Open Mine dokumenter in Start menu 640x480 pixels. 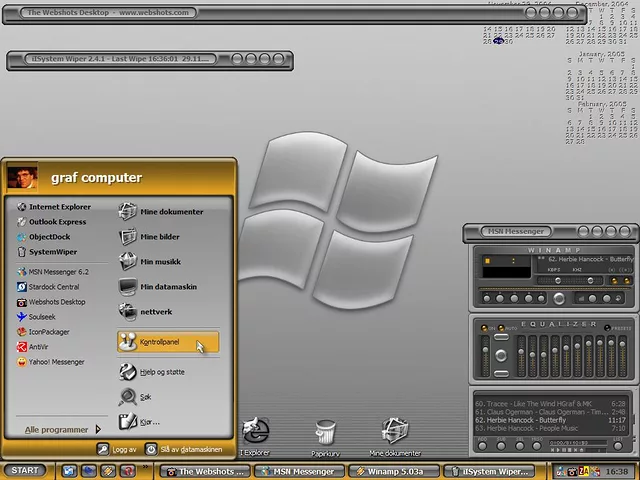pyautogui.click(x=160, y=212)
